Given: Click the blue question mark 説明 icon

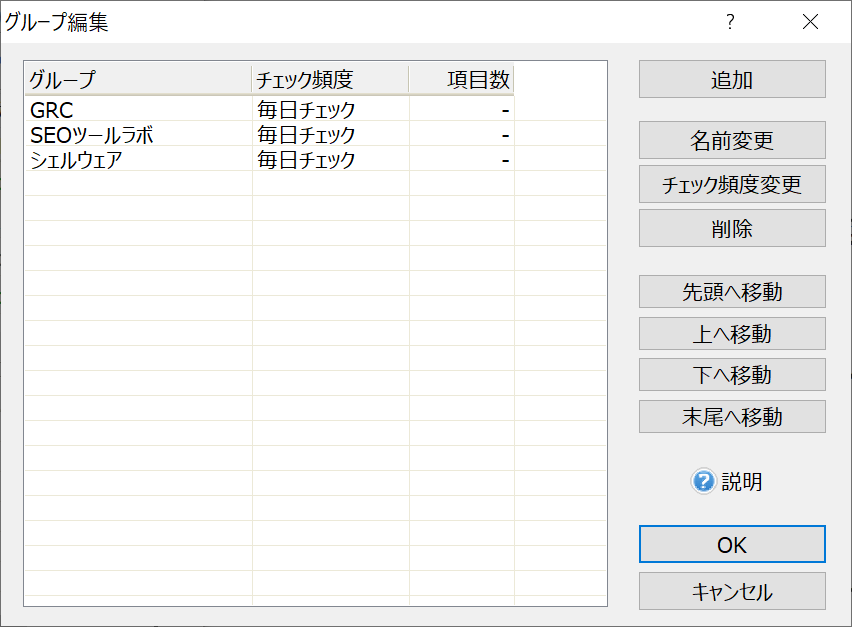Looking at the screenshot, I should [704, 481].
